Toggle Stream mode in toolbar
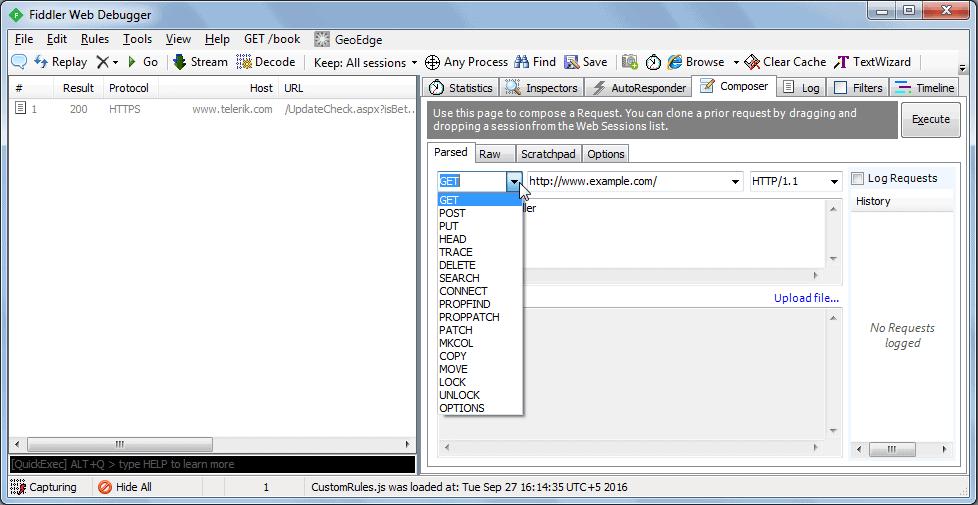The image size is (978, 505). coord(200,62)
